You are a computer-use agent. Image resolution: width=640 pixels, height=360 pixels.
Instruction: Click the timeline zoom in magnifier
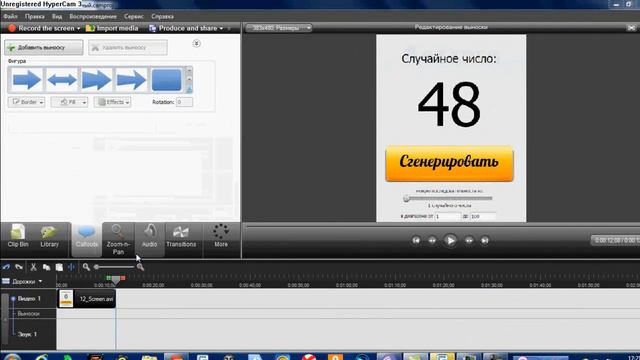(x=140, y=267)
